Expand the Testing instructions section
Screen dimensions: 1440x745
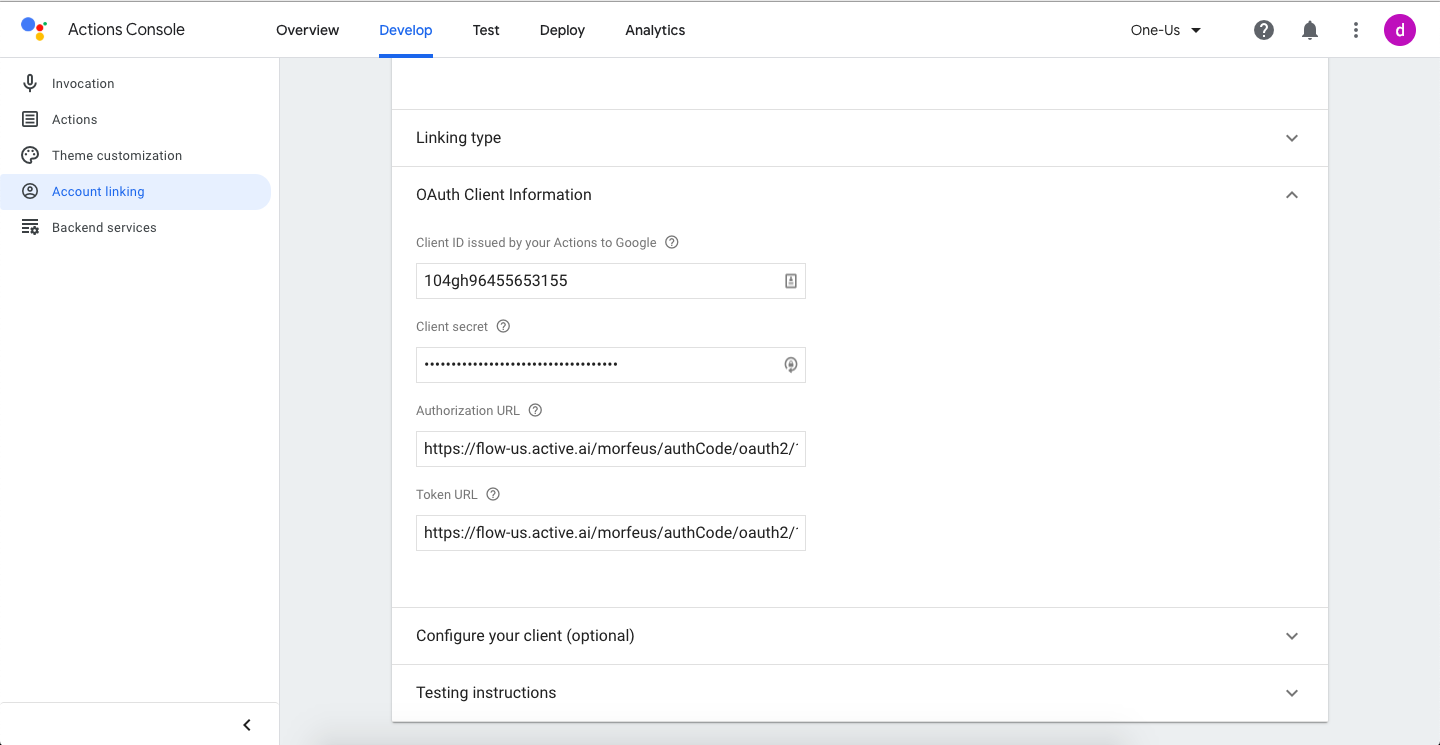pyautogui.click(x=1292, y=693)
